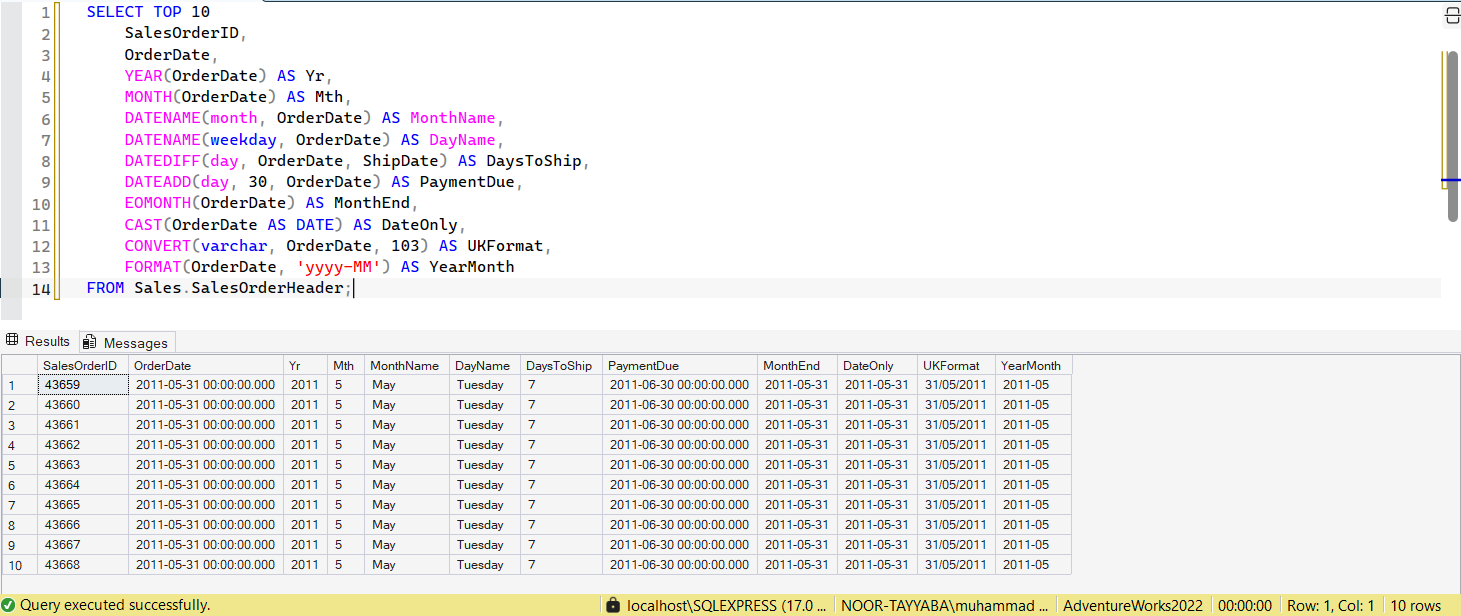Open the Messages tab
This screenshot has height=616, width=1461.
point(127,342)
